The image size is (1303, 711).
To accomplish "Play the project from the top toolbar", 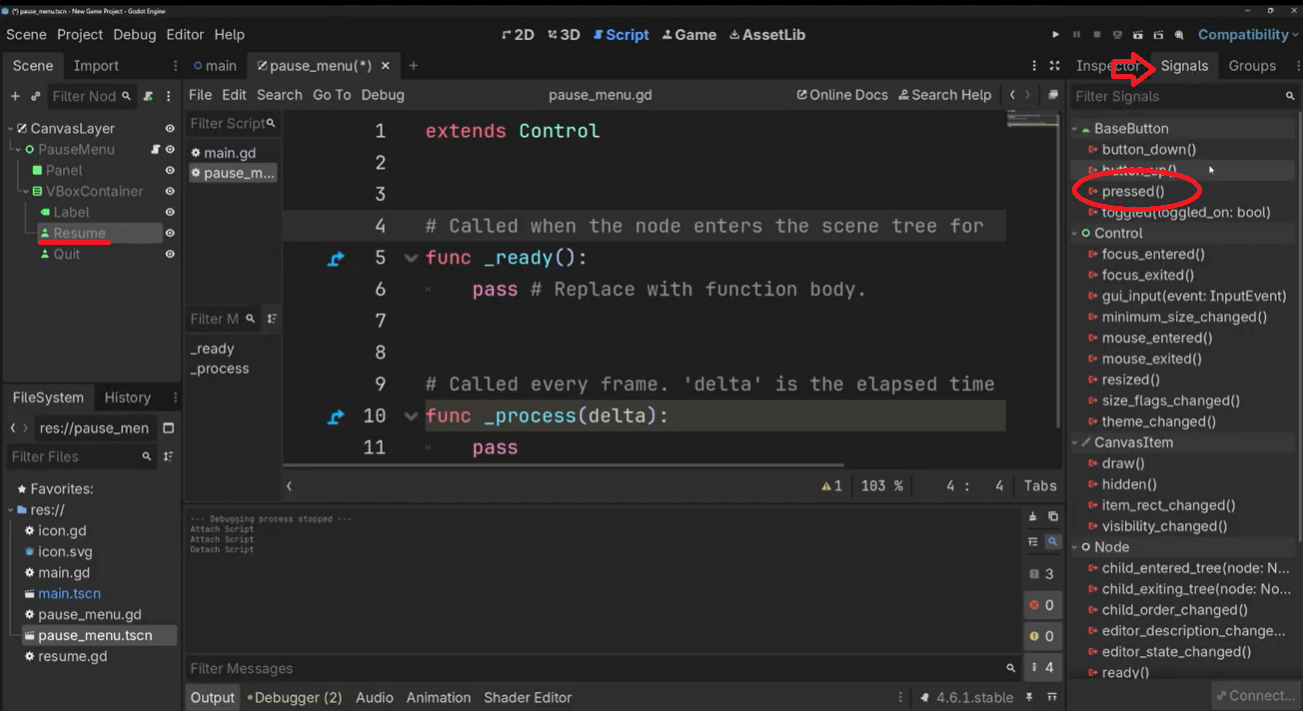I will 1055,34.
